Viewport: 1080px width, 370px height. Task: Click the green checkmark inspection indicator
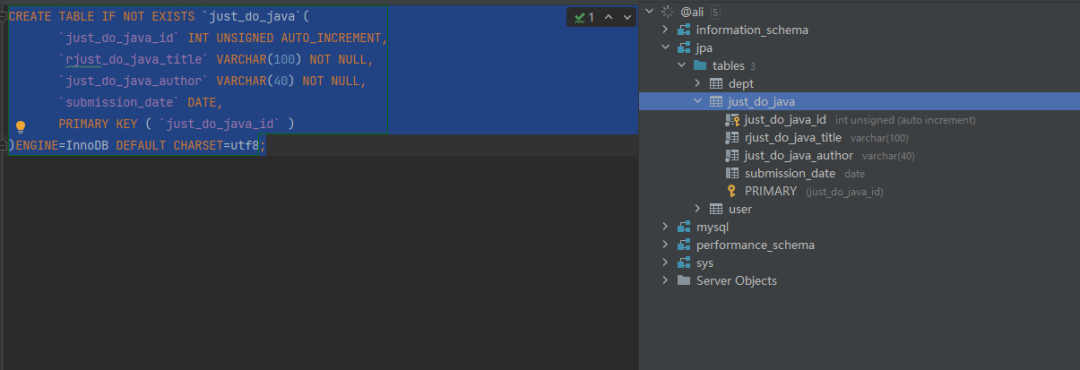click(x=579, y=17)
